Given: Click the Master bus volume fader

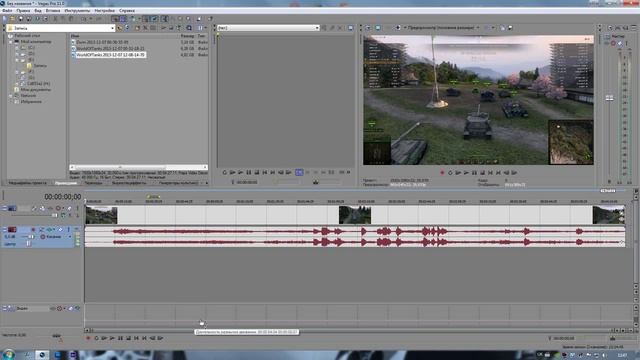Looking at the screenshot, I should click(x=609, y=98).
